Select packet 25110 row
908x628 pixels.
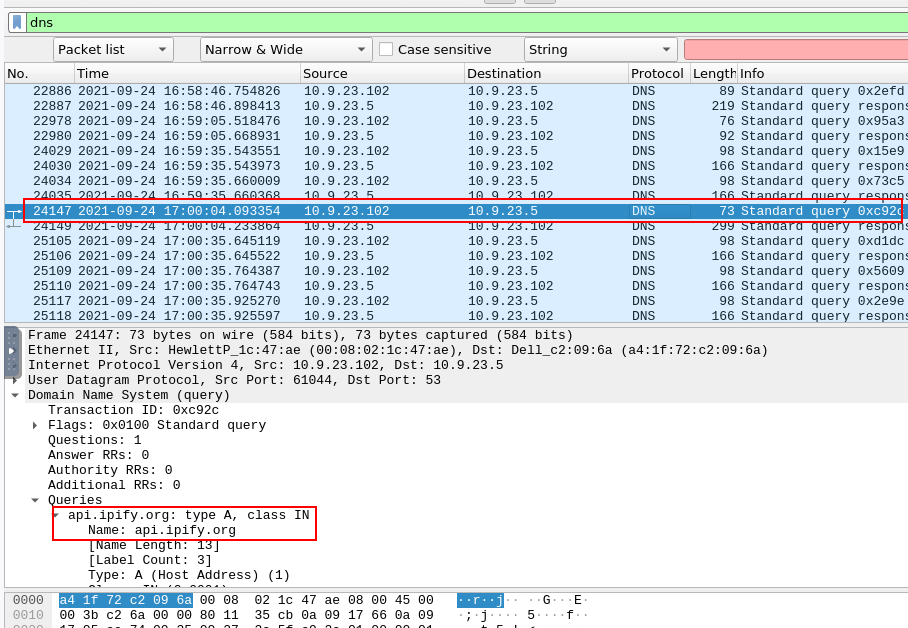(x=456, y=286)
